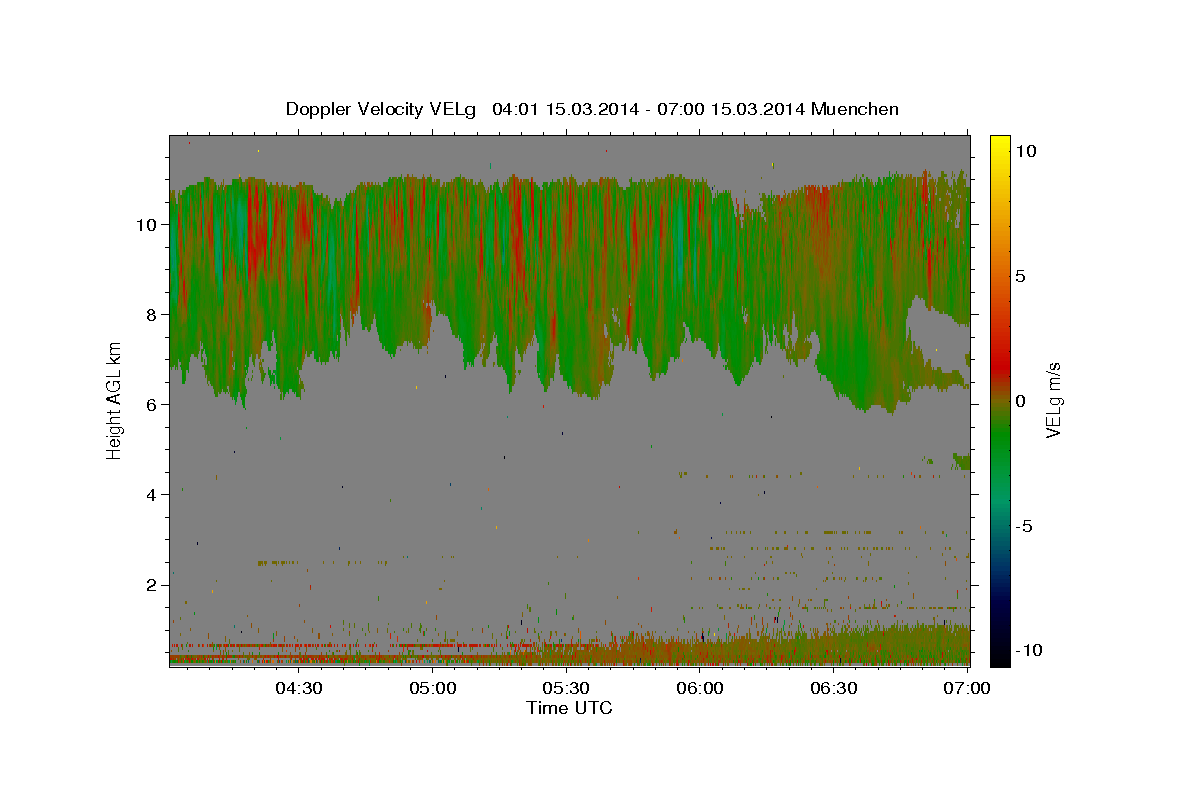
Task: Click the 05:00 time tick label
Action: (433, 688)
